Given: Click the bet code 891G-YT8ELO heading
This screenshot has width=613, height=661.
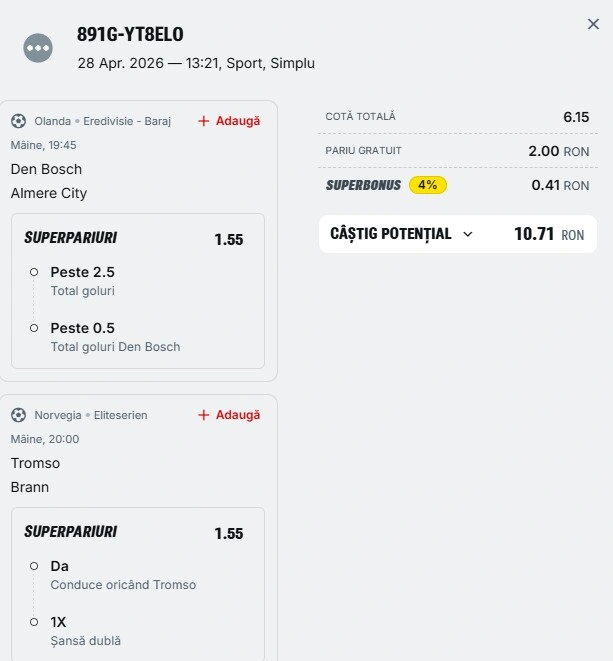Looking at the screenshot, I should pyautogui.click(x=130, y=35).
